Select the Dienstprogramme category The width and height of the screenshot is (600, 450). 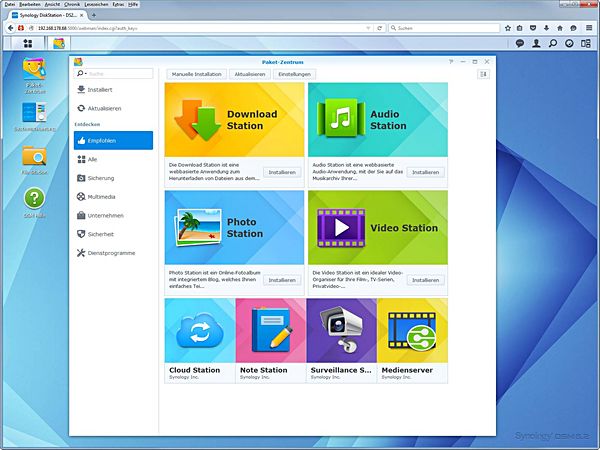114,253
